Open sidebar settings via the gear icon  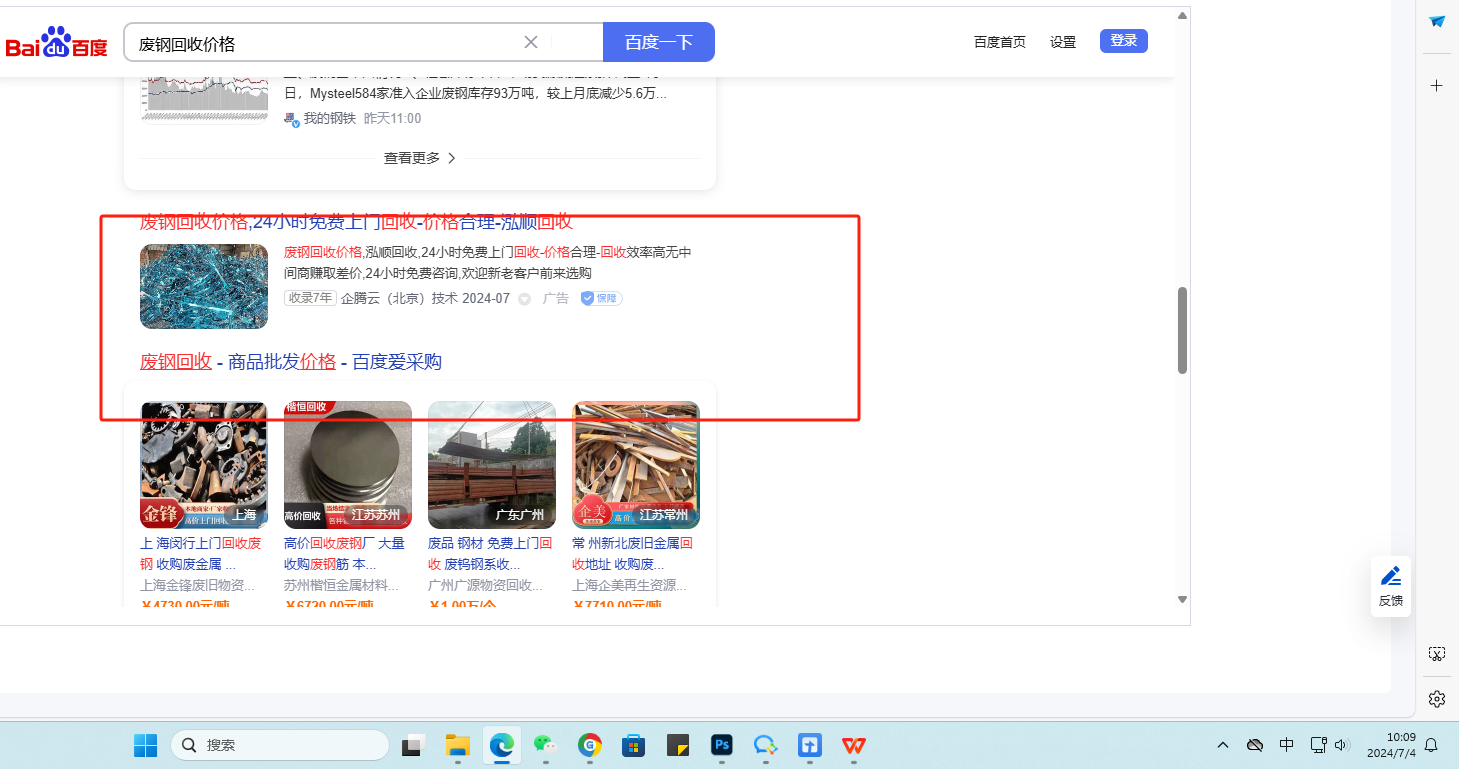click(x=1436, y=699)
